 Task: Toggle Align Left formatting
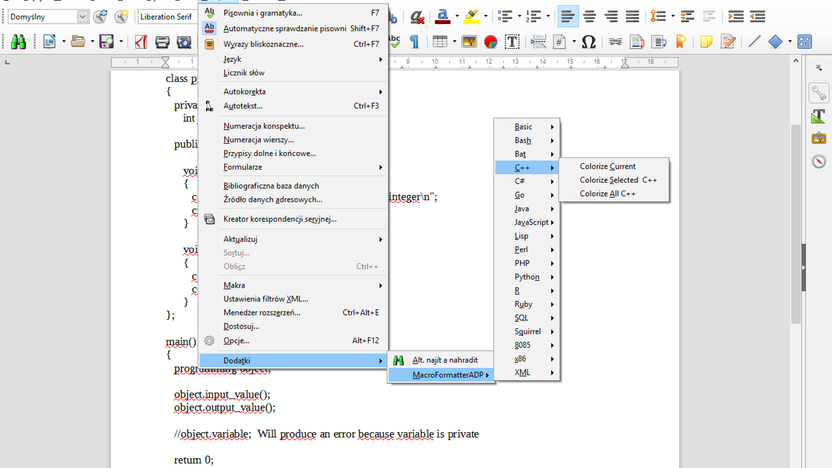point(568,17)
